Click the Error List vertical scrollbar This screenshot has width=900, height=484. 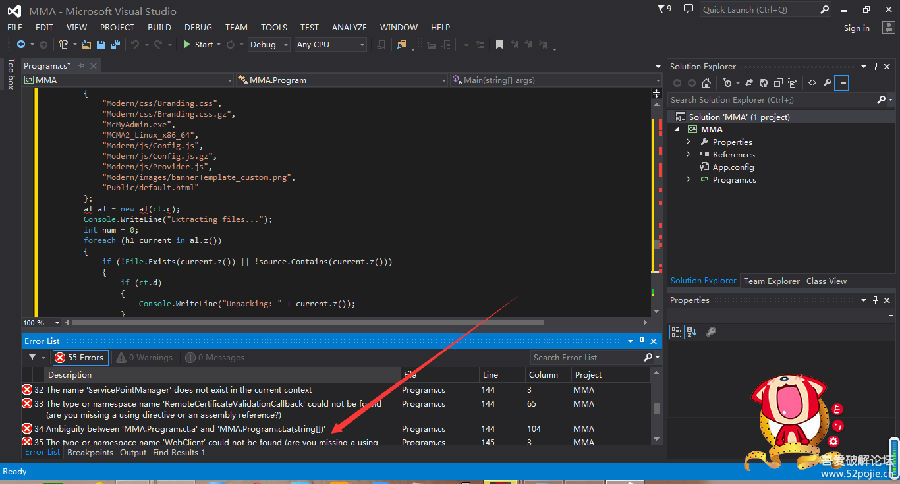point(656,410)
